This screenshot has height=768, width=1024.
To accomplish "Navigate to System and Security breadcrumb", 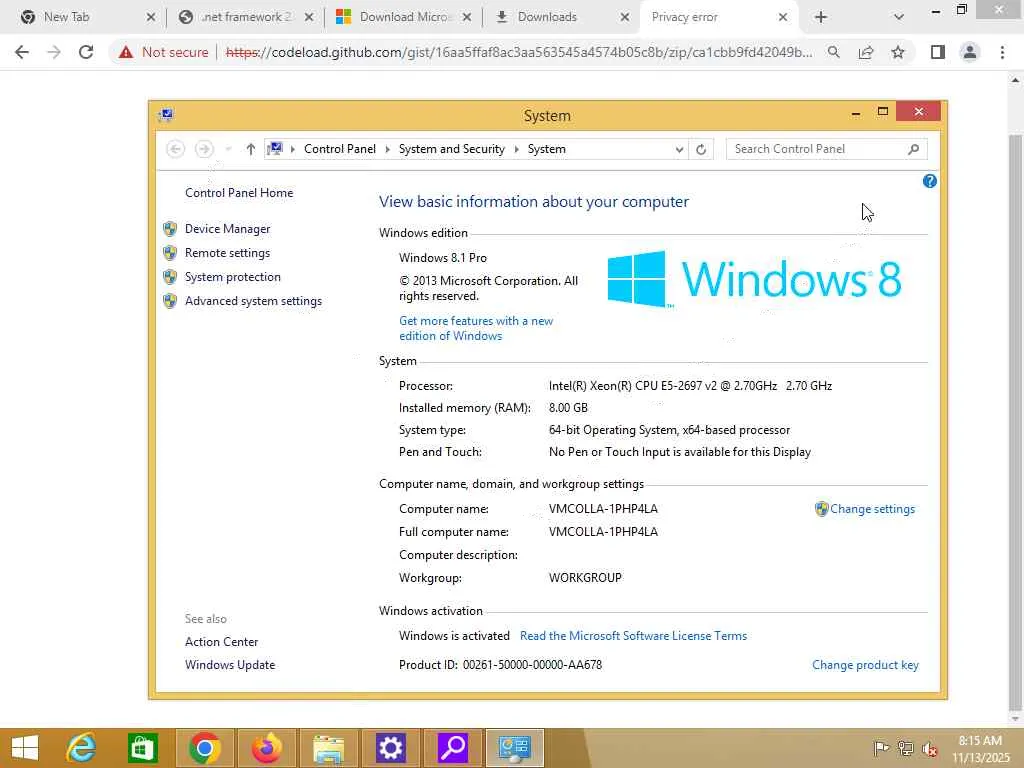I will (x=451, y=149).
